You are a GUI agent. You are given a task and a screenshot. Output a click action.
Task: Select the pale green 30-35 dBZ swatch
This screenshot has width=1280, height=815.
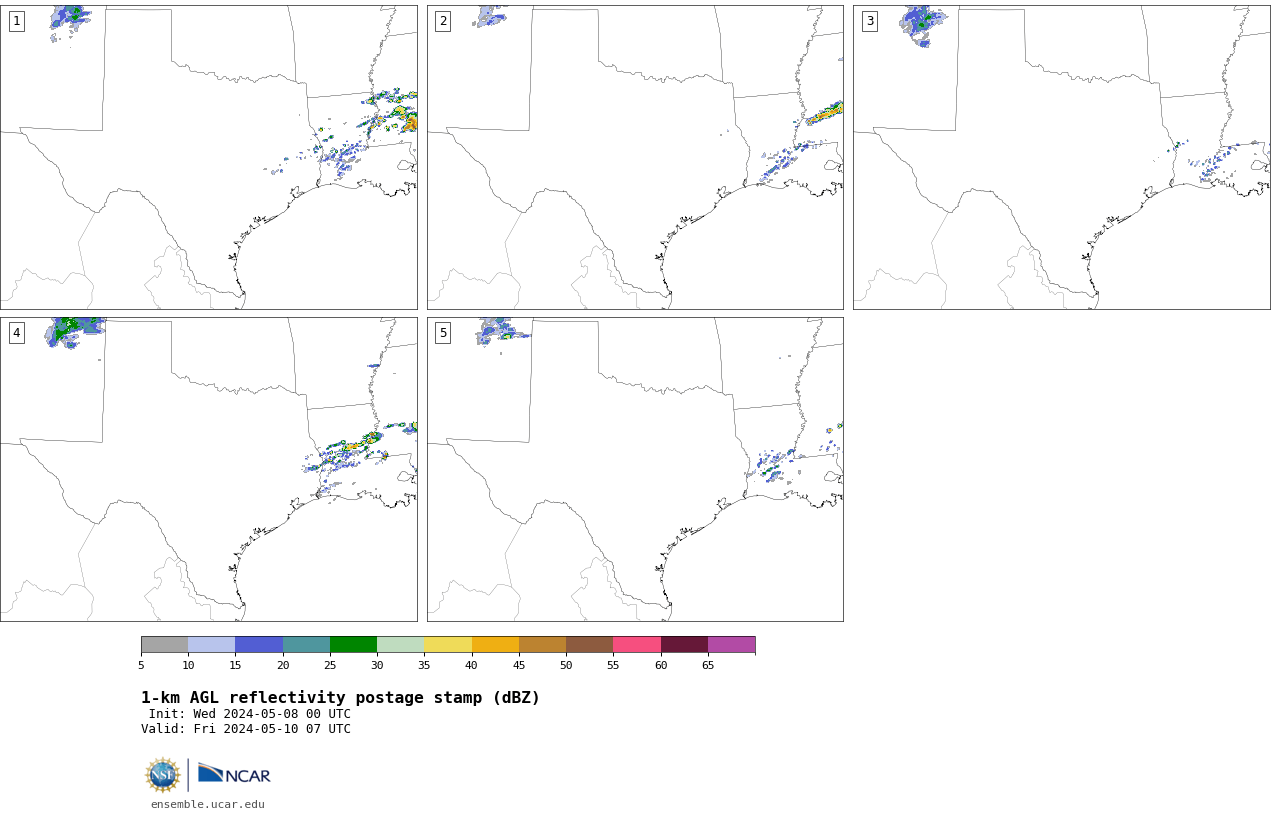[400, 644]
